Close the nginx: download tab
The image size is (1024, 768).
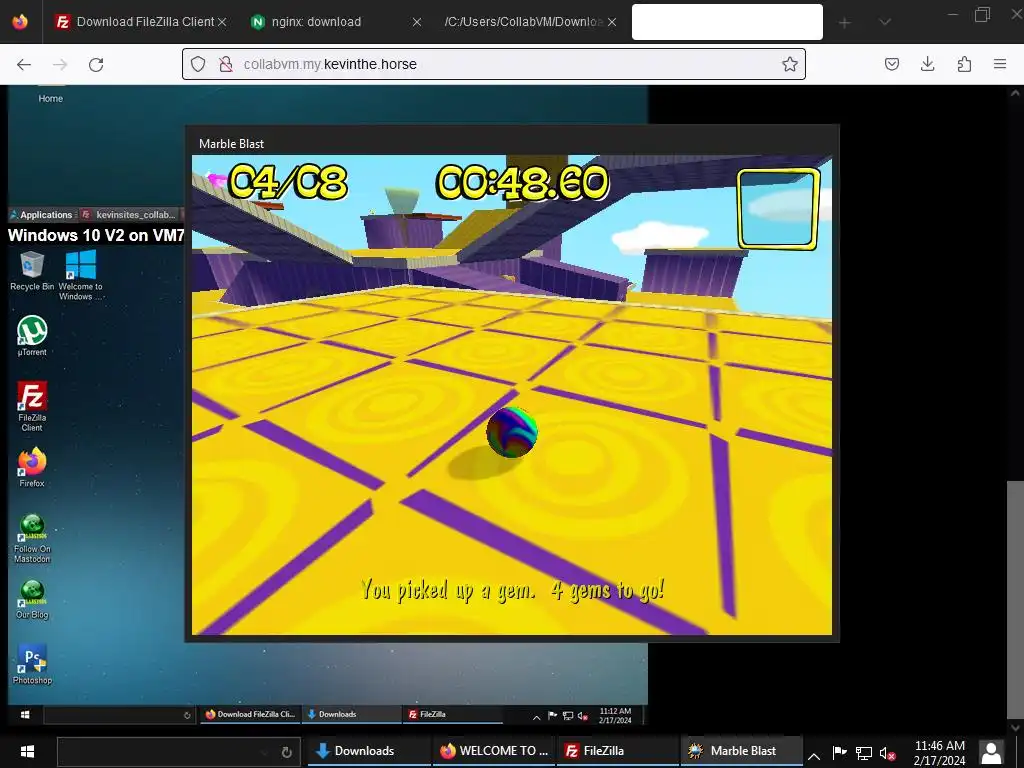[417, 22]
